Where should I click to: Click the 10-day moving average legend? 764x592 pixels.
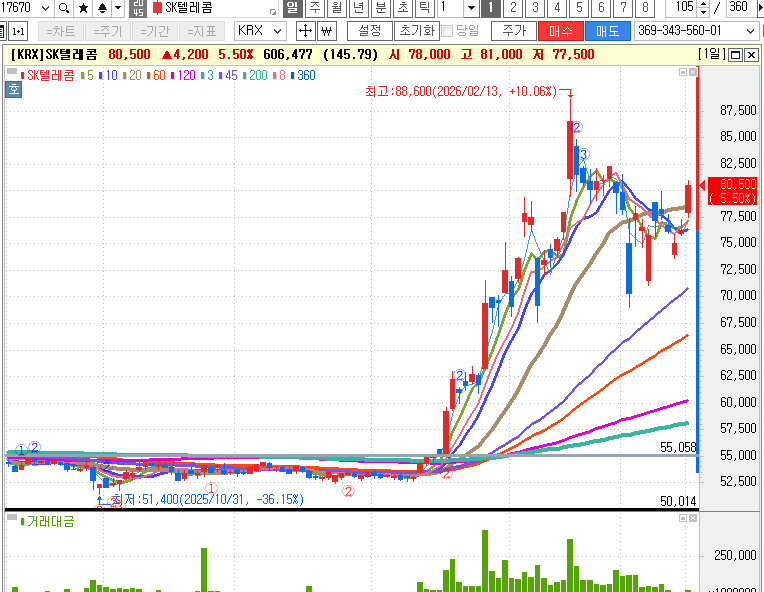(108, 76)
